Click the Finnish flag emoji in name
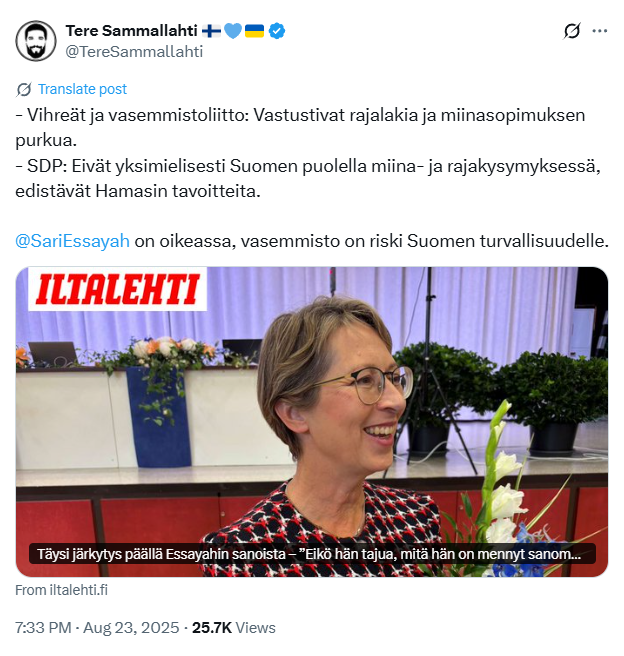The image size is (624, 656). 211,31
